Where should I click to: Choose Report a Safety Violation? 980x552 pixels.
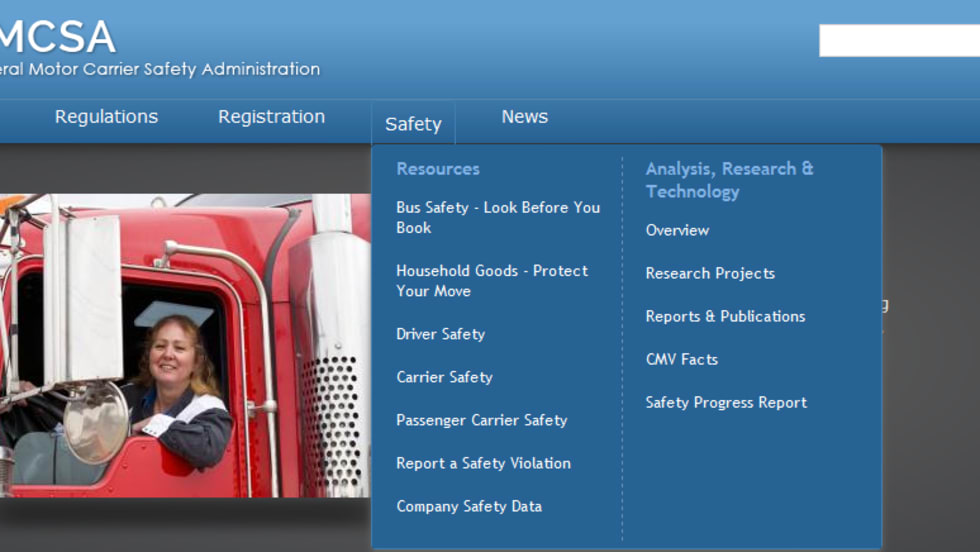(483, 463)
